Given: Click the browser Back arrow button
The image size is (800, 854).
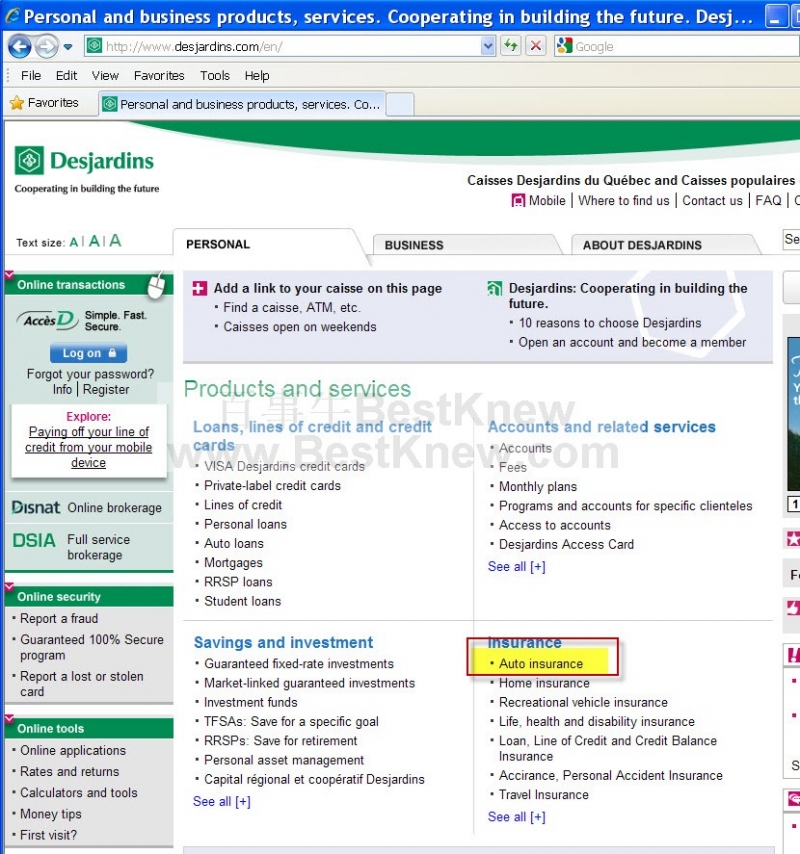Looking at the screenshot, I should [20, 47].
